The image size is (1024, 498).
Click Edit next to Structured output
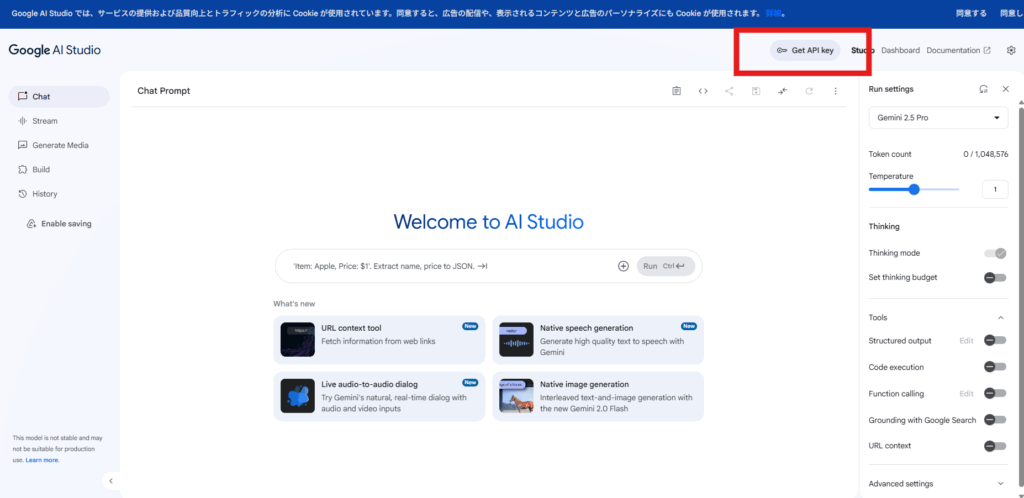point(967,341)
